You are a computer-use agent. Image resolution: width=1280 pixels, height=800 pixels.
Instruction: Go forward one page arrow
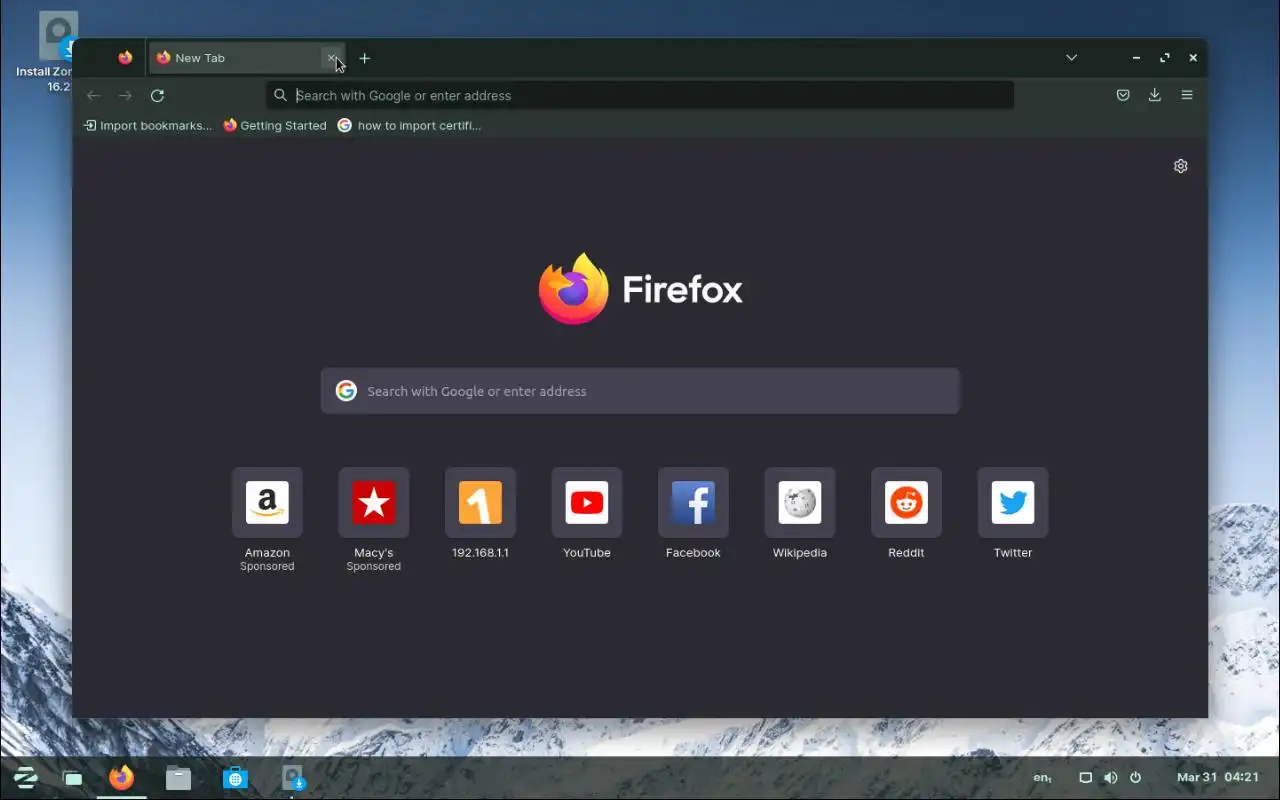pos(125,95)
